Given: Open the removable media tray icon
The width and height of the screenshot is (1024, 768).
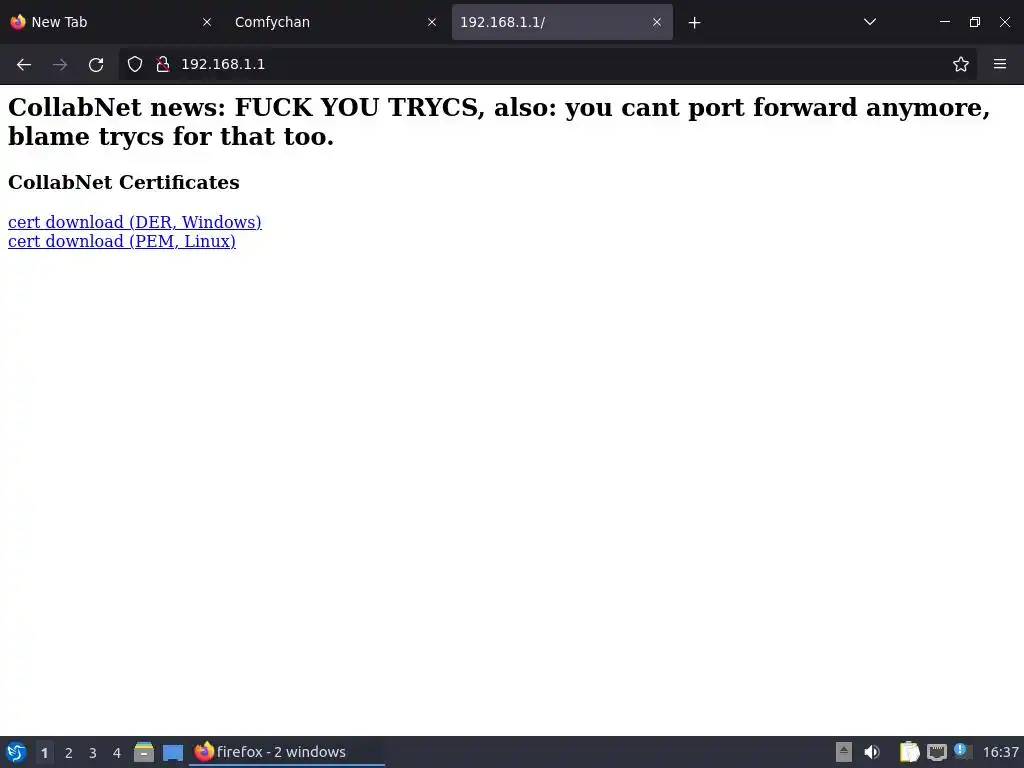Looking at the screenshot, I should pos(844,752).
